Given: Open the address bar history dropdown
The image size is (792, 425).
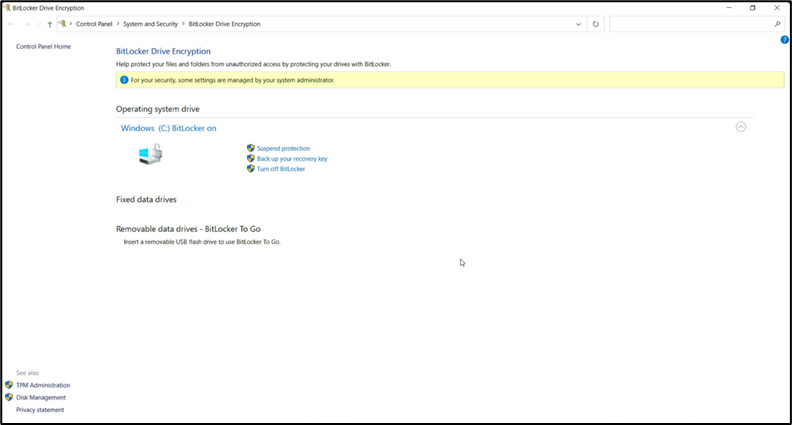Looking at the screenshot, I should [579, 24].
